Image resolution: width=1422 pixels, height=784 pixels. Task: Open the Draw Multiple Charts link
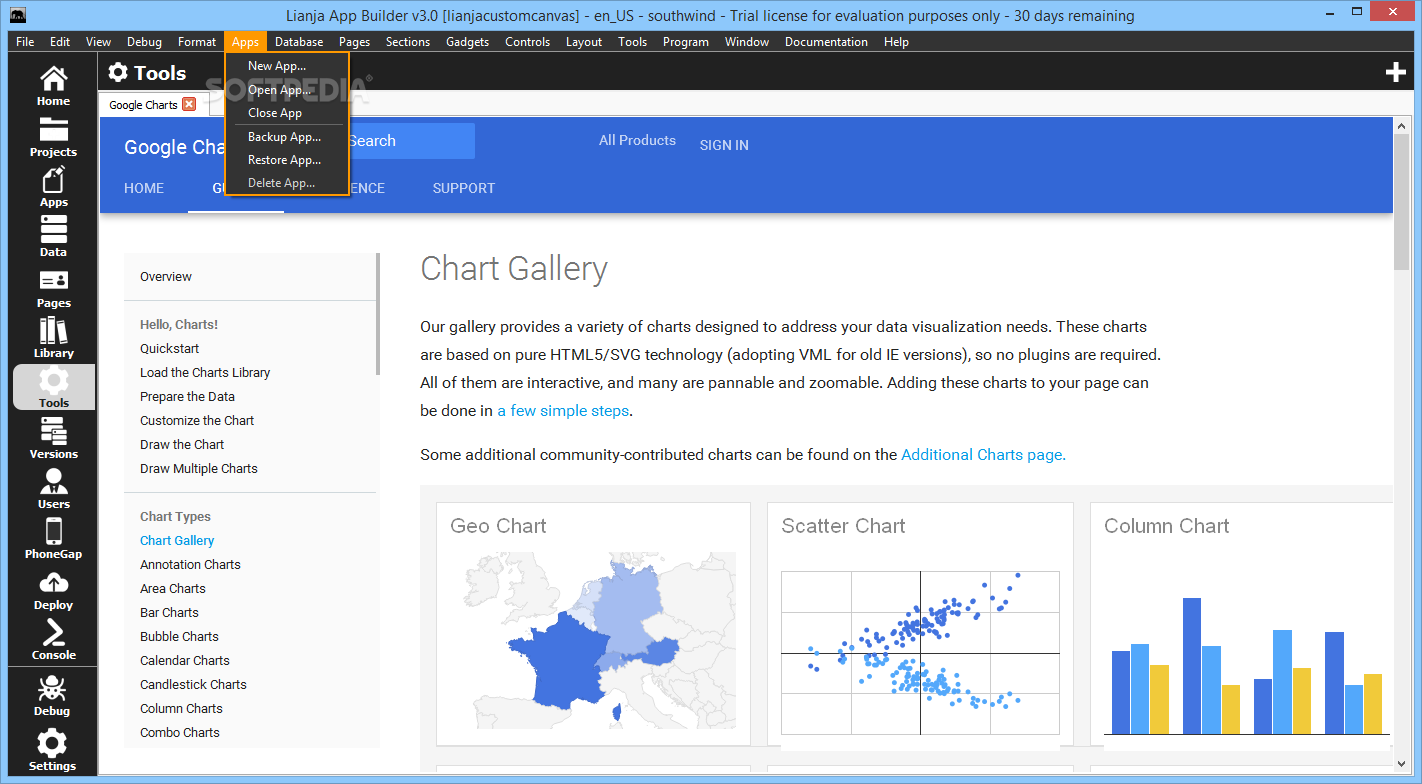tap(199, 469)
